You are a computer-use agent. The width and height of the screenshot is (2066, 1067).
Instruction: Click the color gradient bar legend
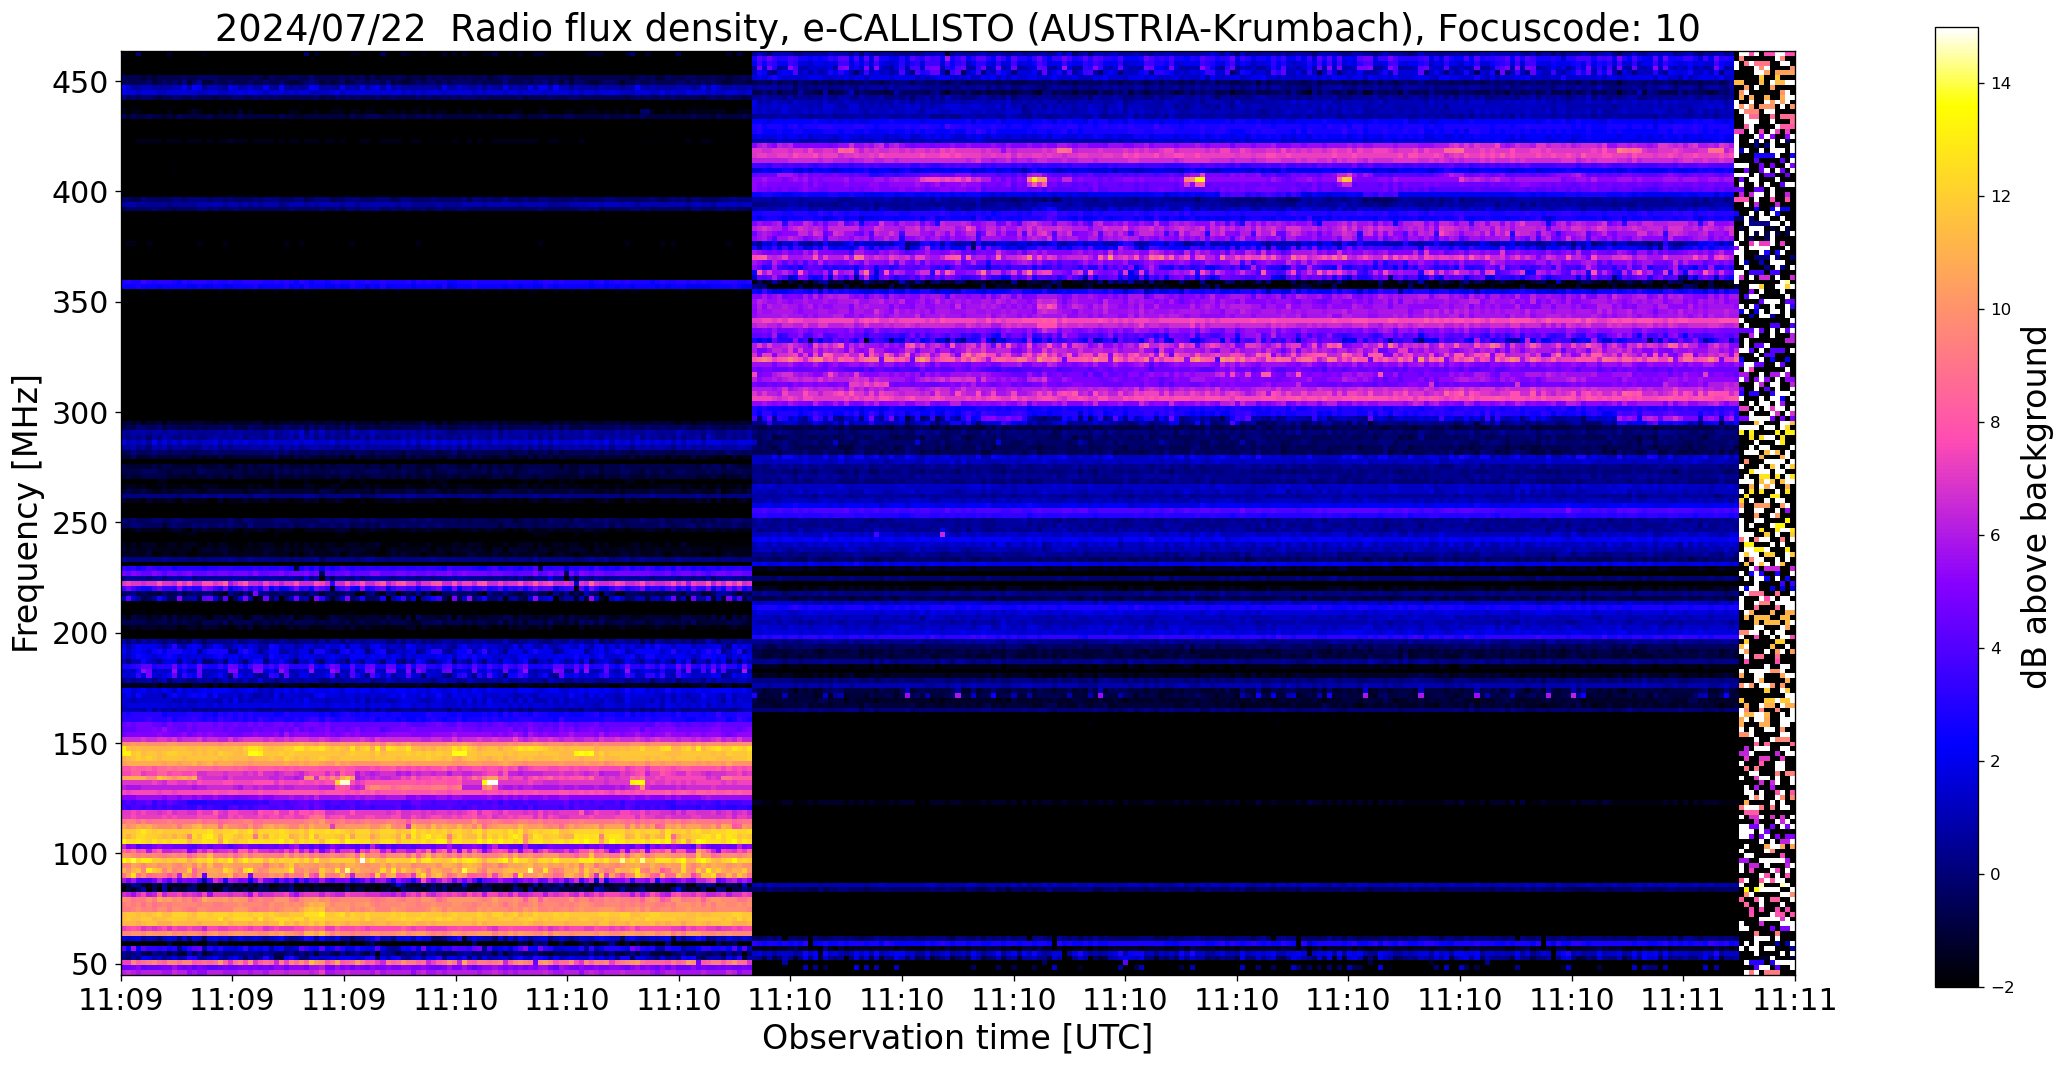(x=1957, y=507)
